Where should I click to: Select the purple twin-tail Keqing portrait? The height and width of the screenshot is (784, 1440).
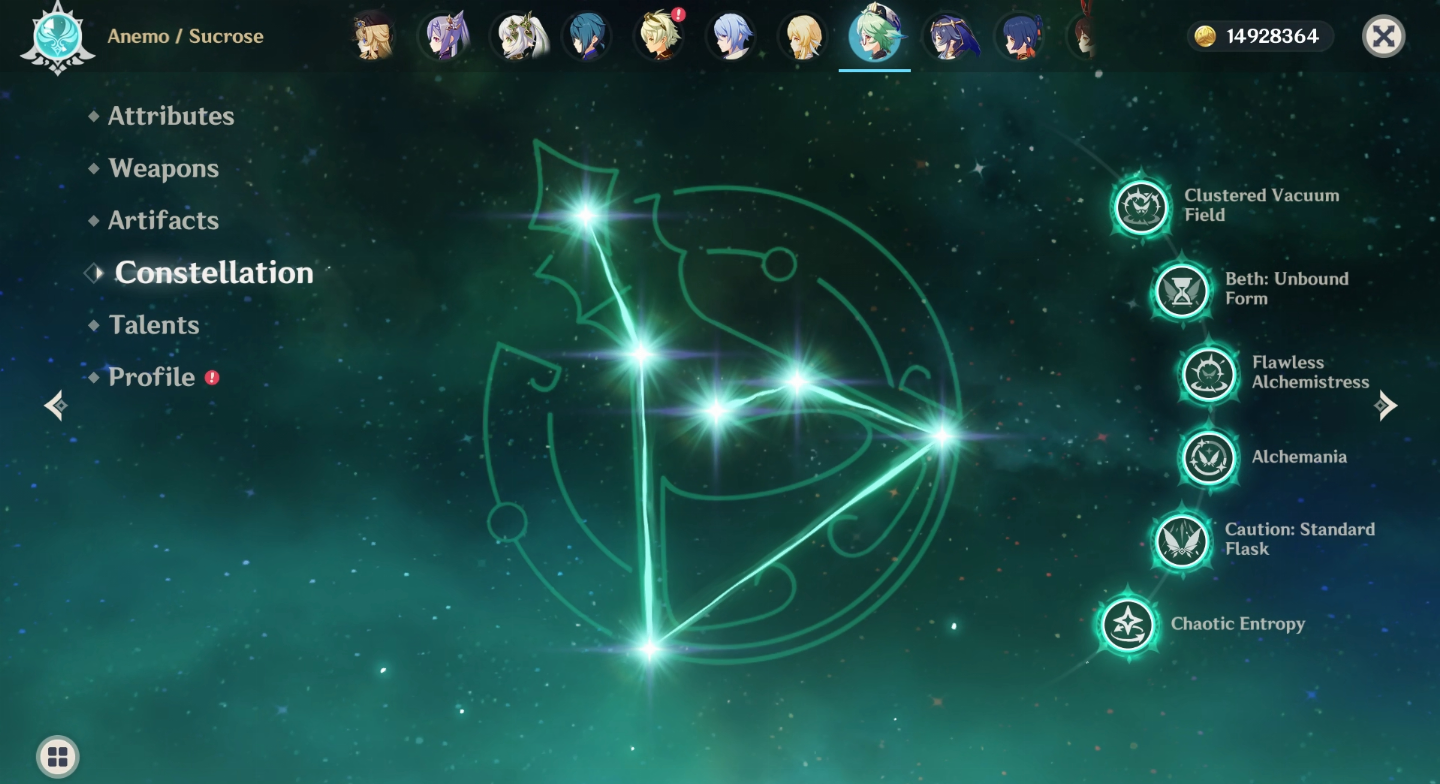point(443,37)
